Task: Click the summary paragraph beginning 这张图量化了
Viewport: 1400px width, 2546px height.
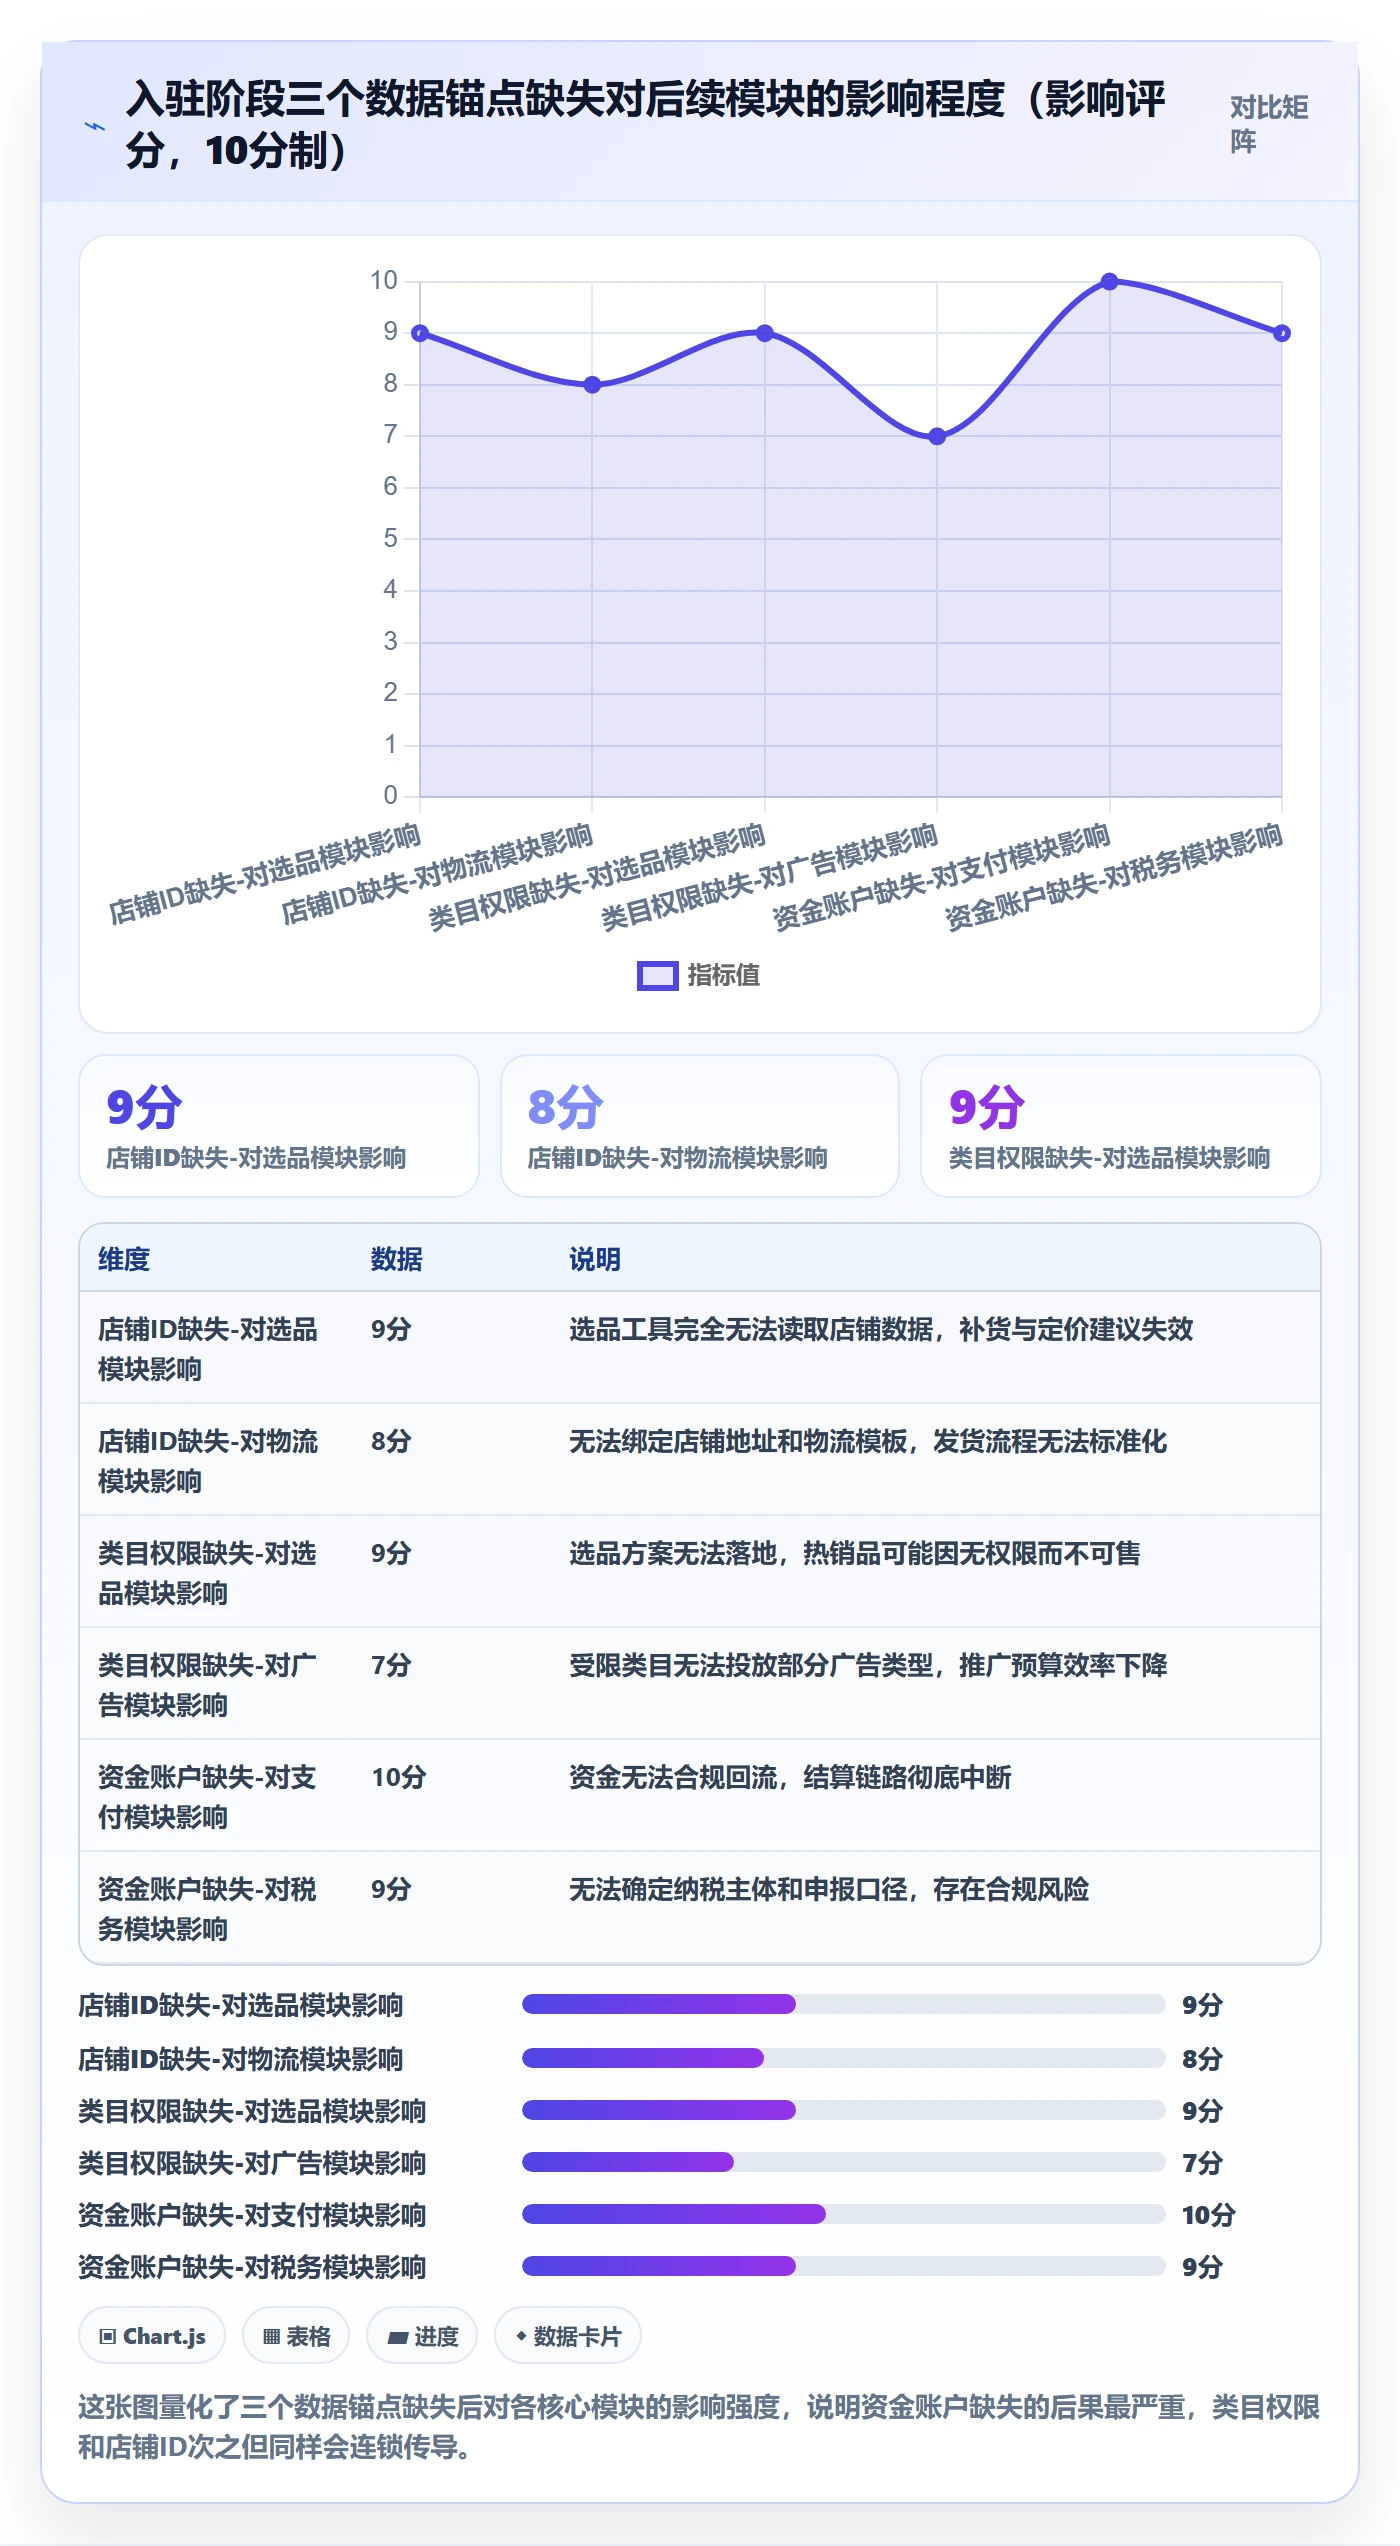Action: [699, 2426]
